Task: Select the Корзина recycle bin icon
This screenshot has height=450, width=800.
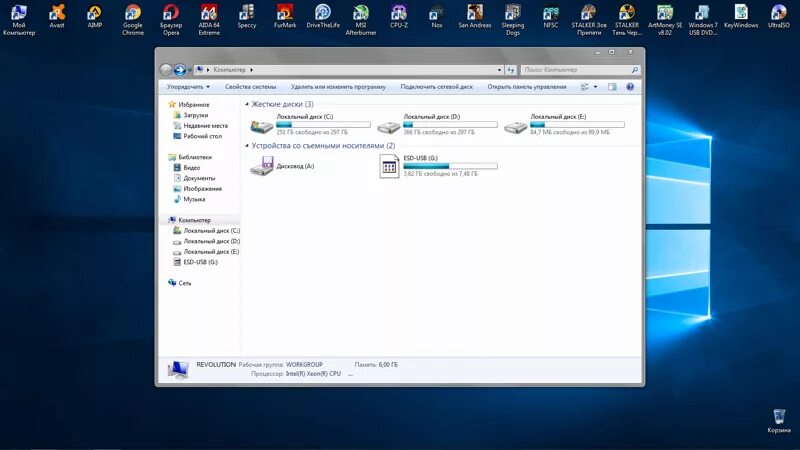Action: [779, 421]
